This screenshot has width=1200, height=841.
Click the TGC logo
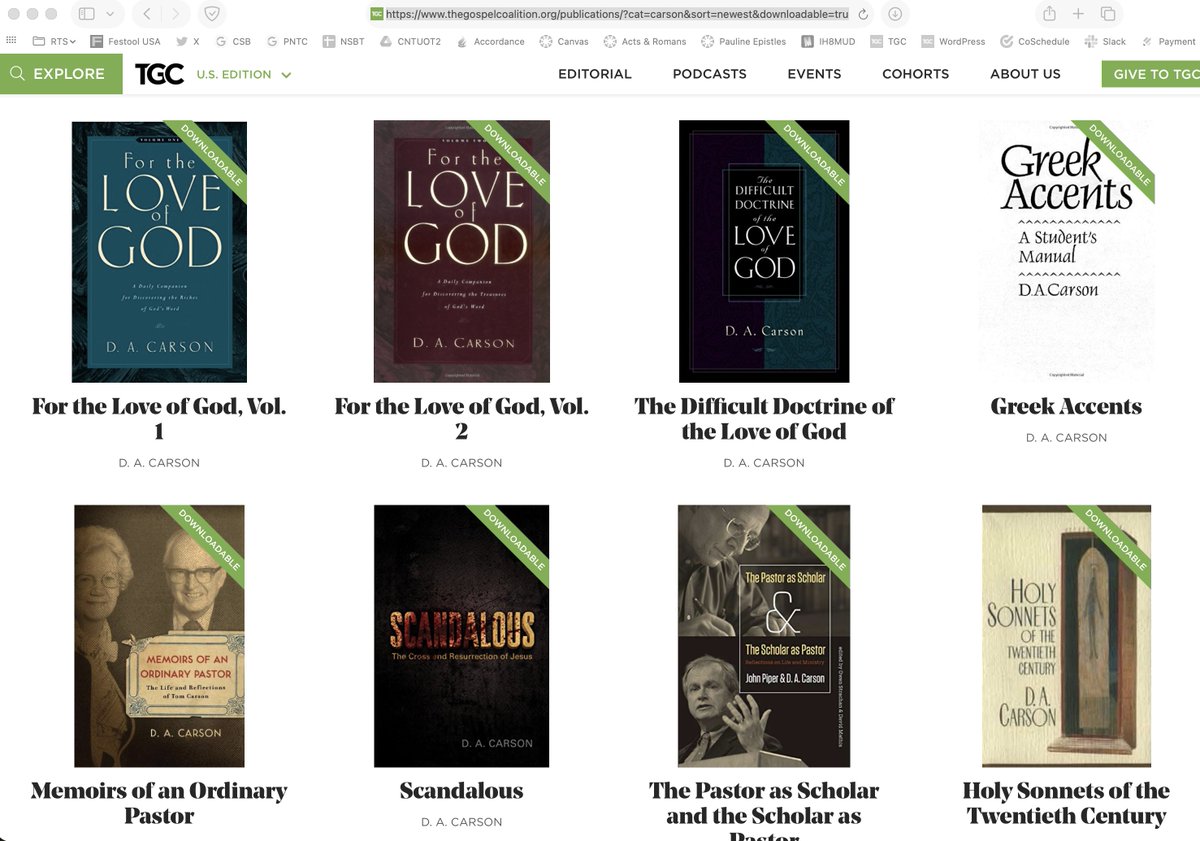coord(159,74)
